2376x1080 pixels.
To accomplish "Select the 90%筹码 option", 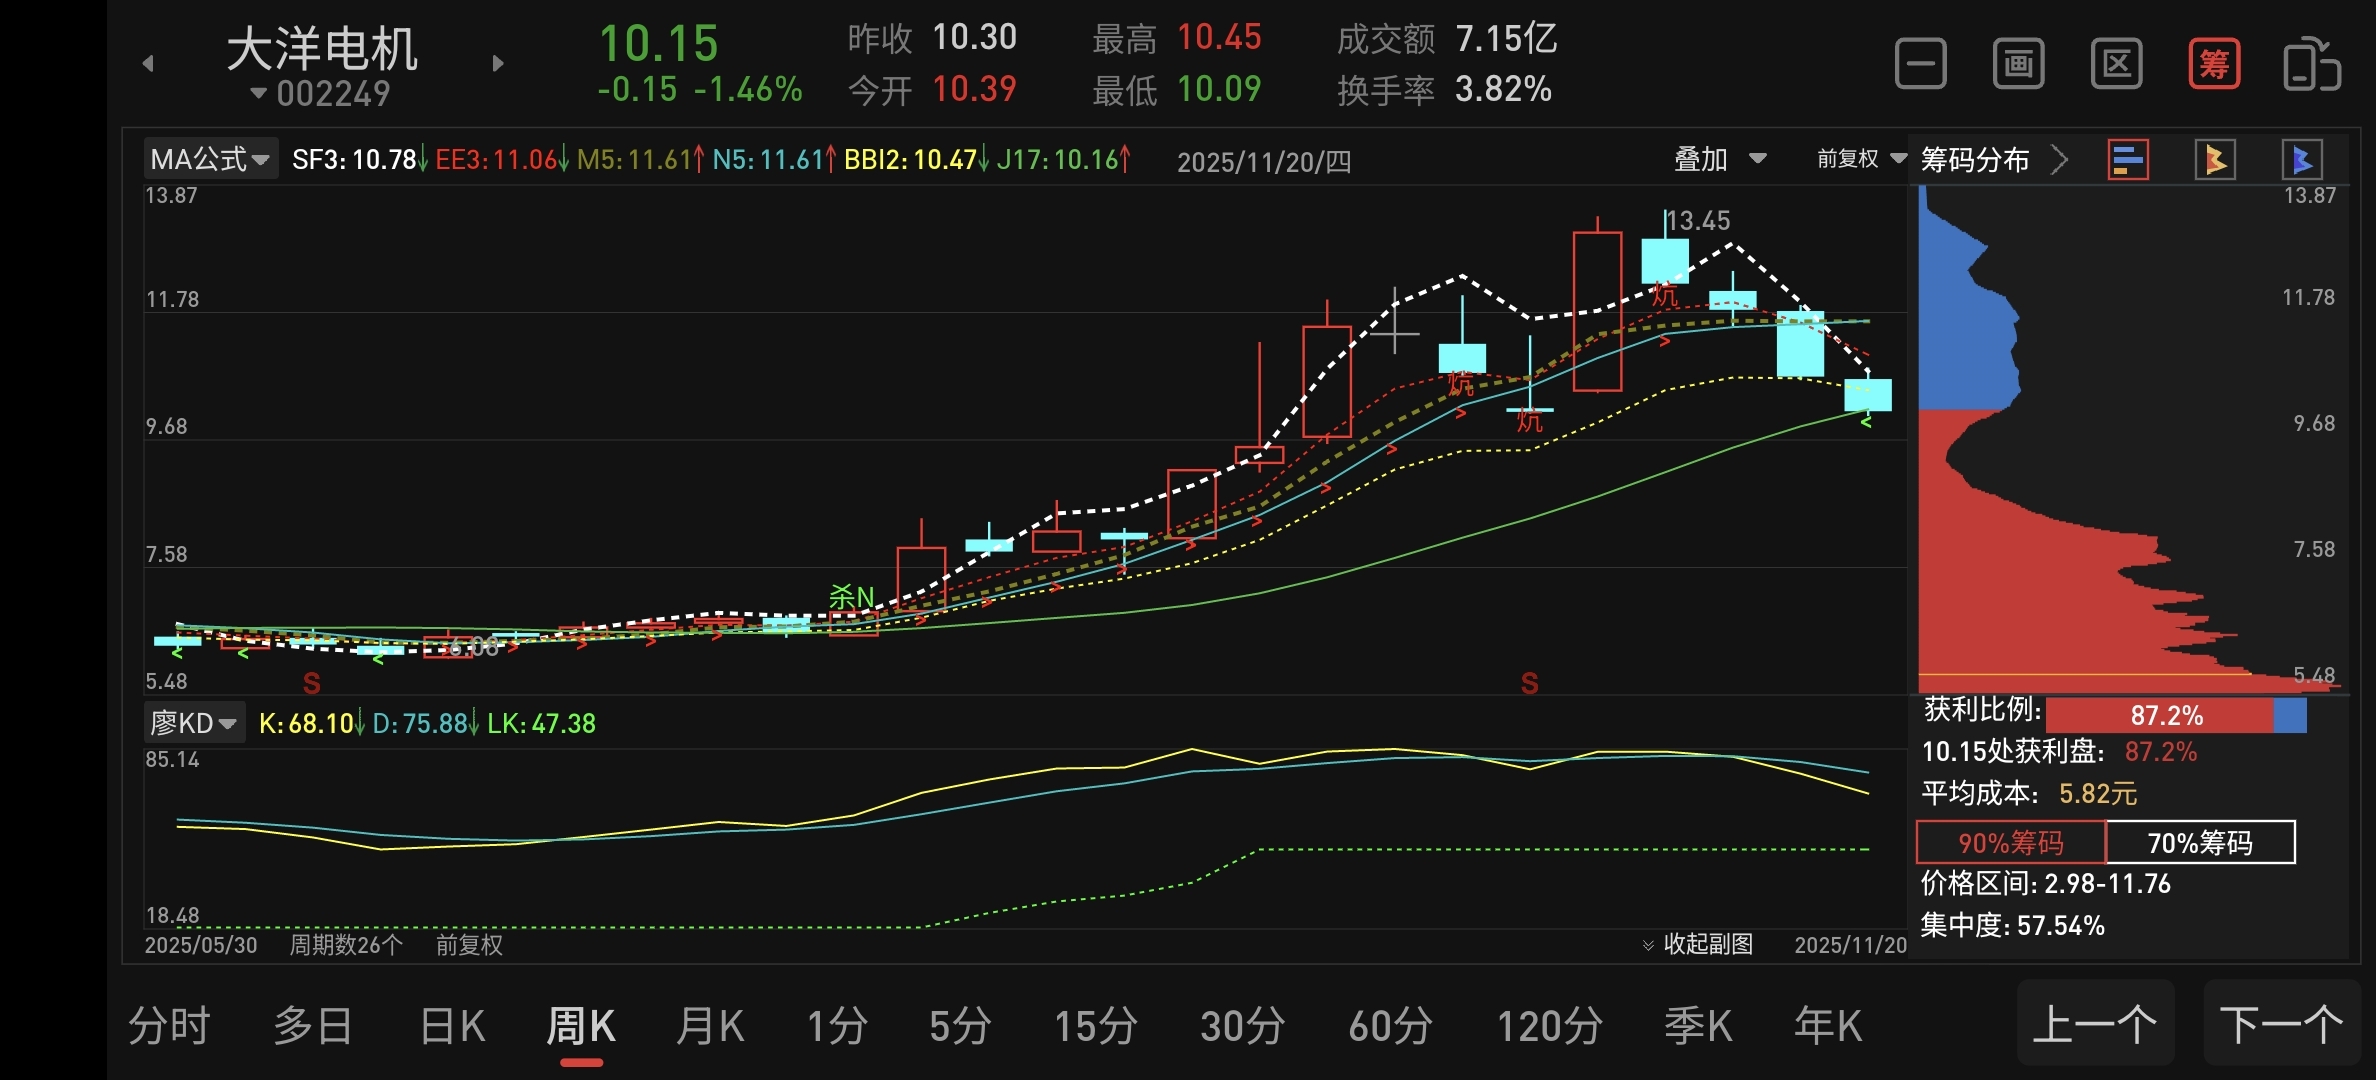I will 2010,843.
